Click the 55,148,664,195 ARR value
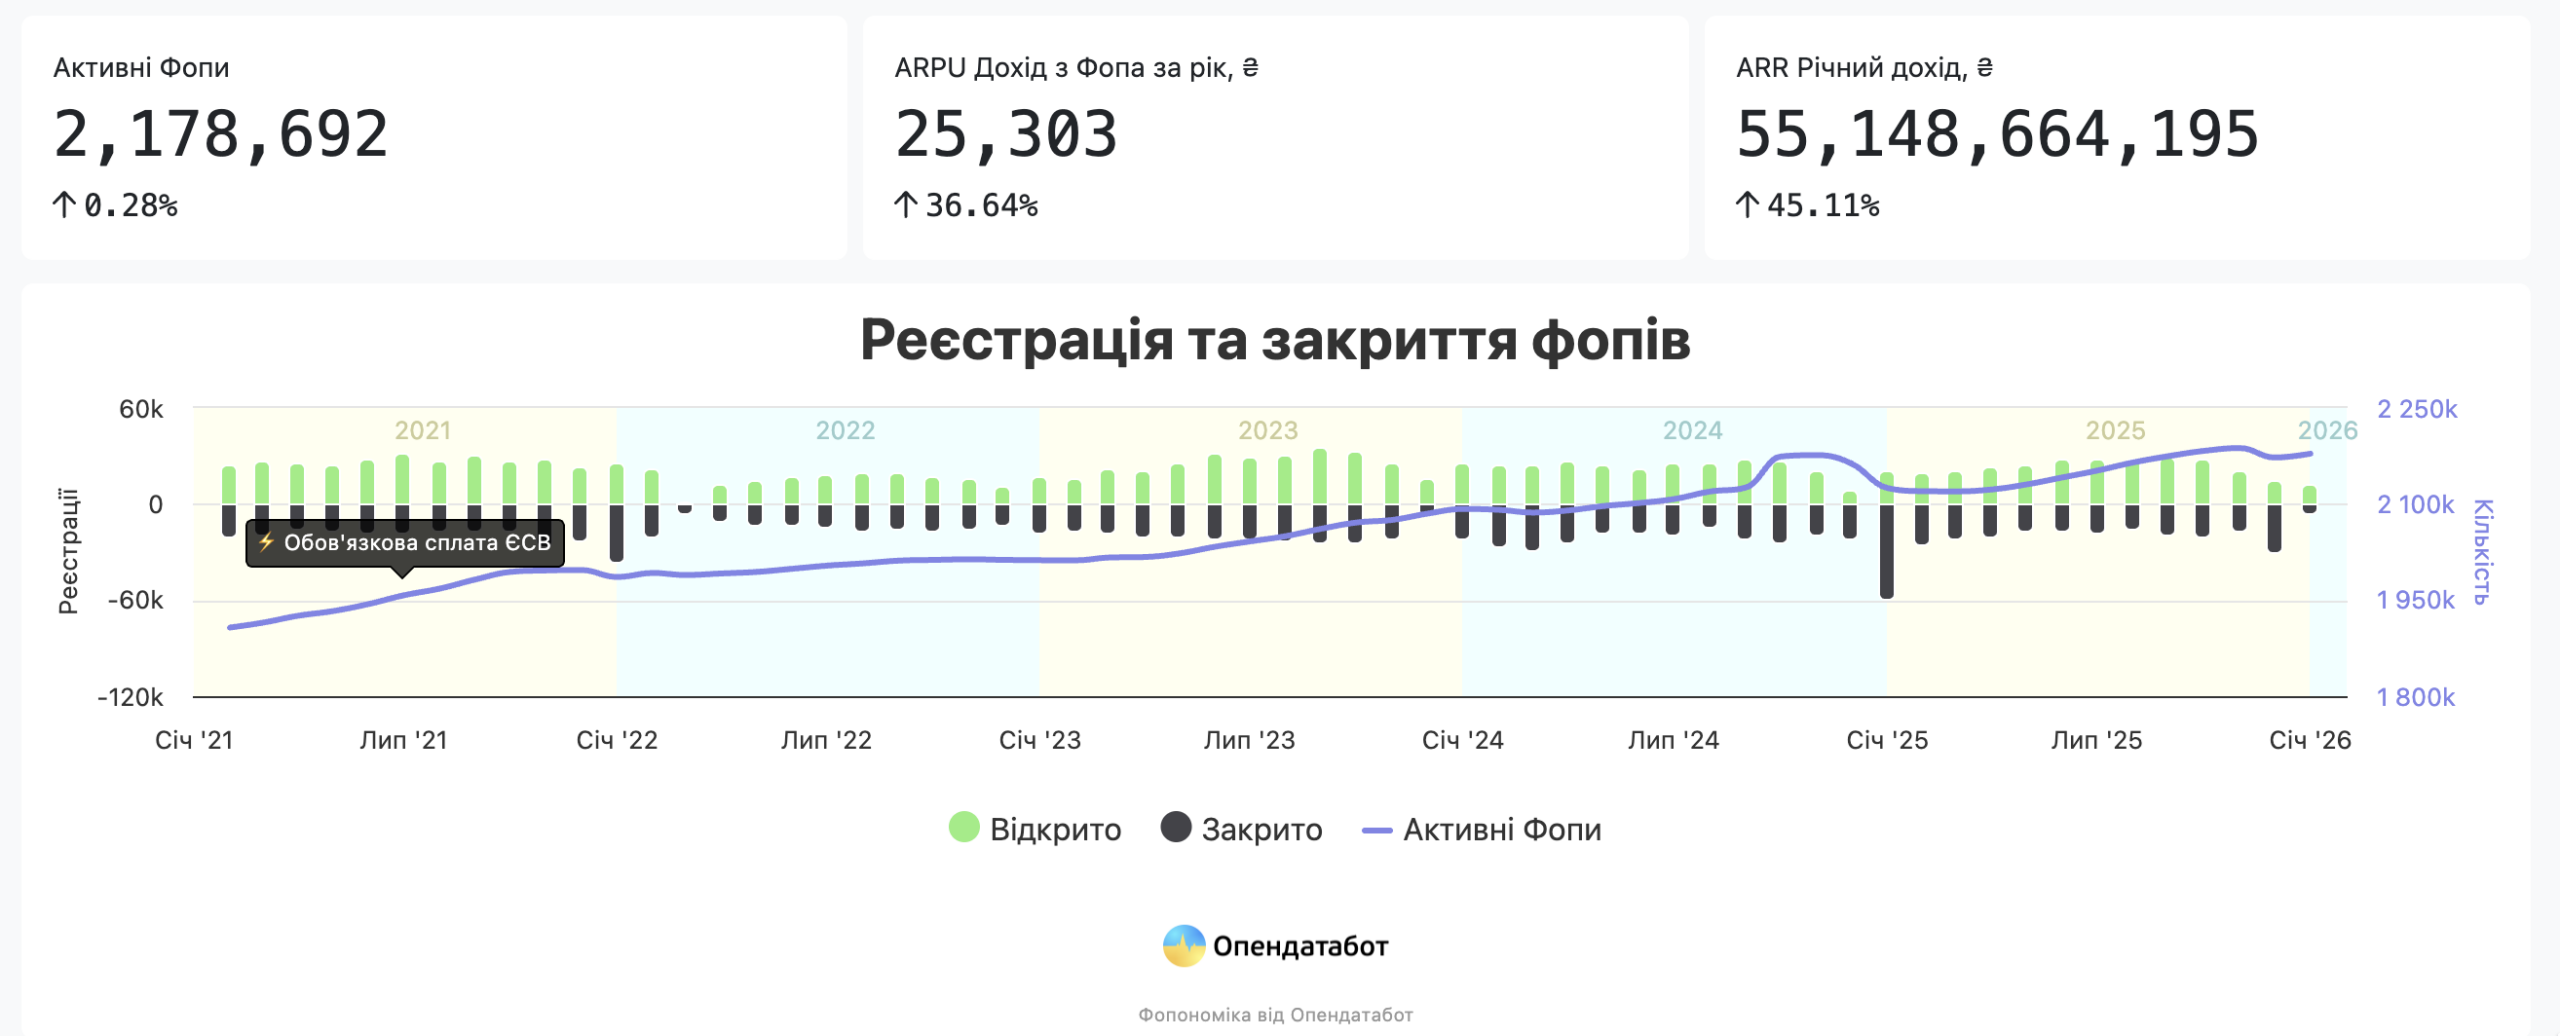Image resolution: width=2560 pixels, height=1036 pixels. pos(1997,135)
